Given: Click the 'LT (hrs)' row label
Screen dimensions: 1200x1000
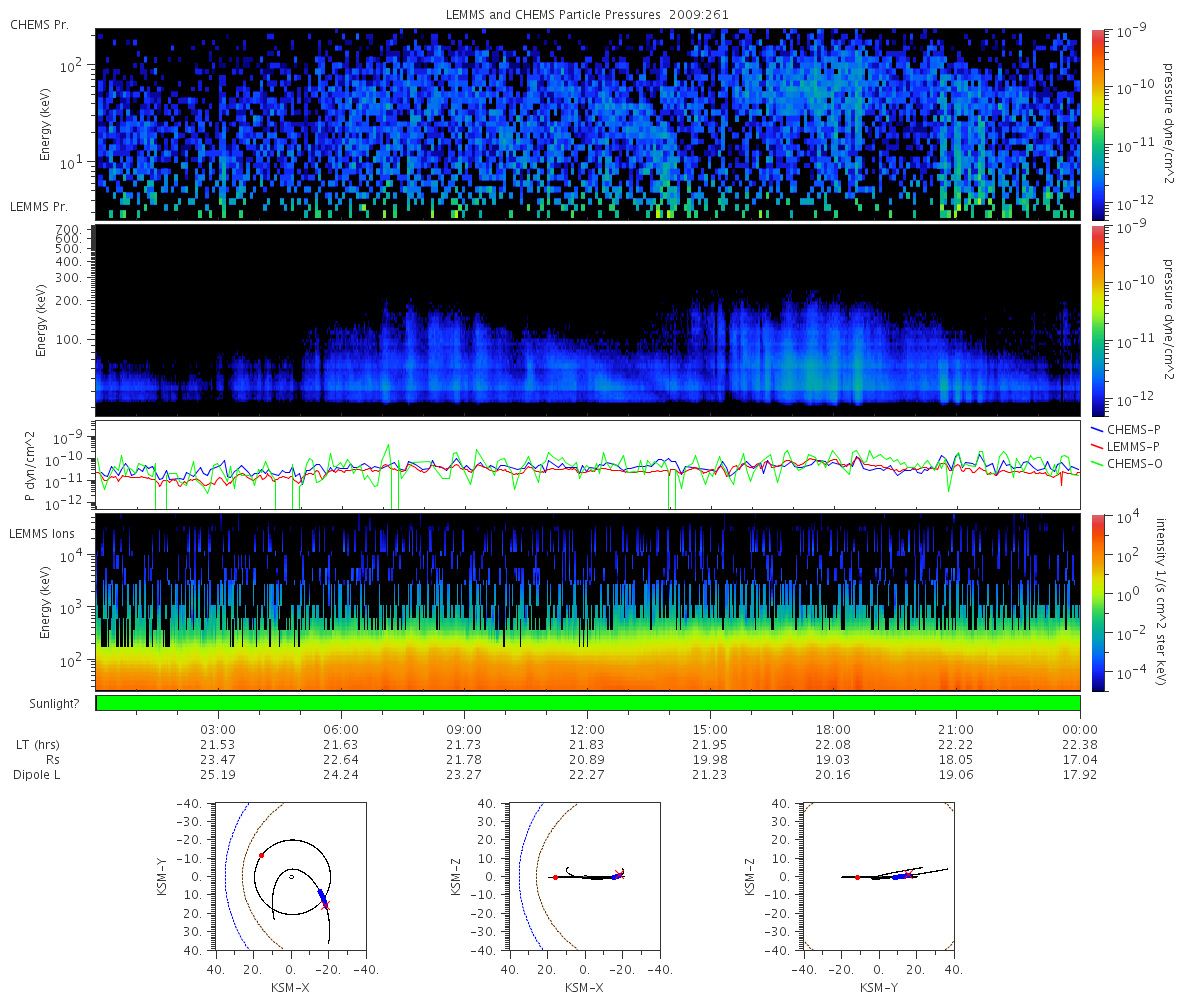Looking at the screenshot, I should click(38, 745).
